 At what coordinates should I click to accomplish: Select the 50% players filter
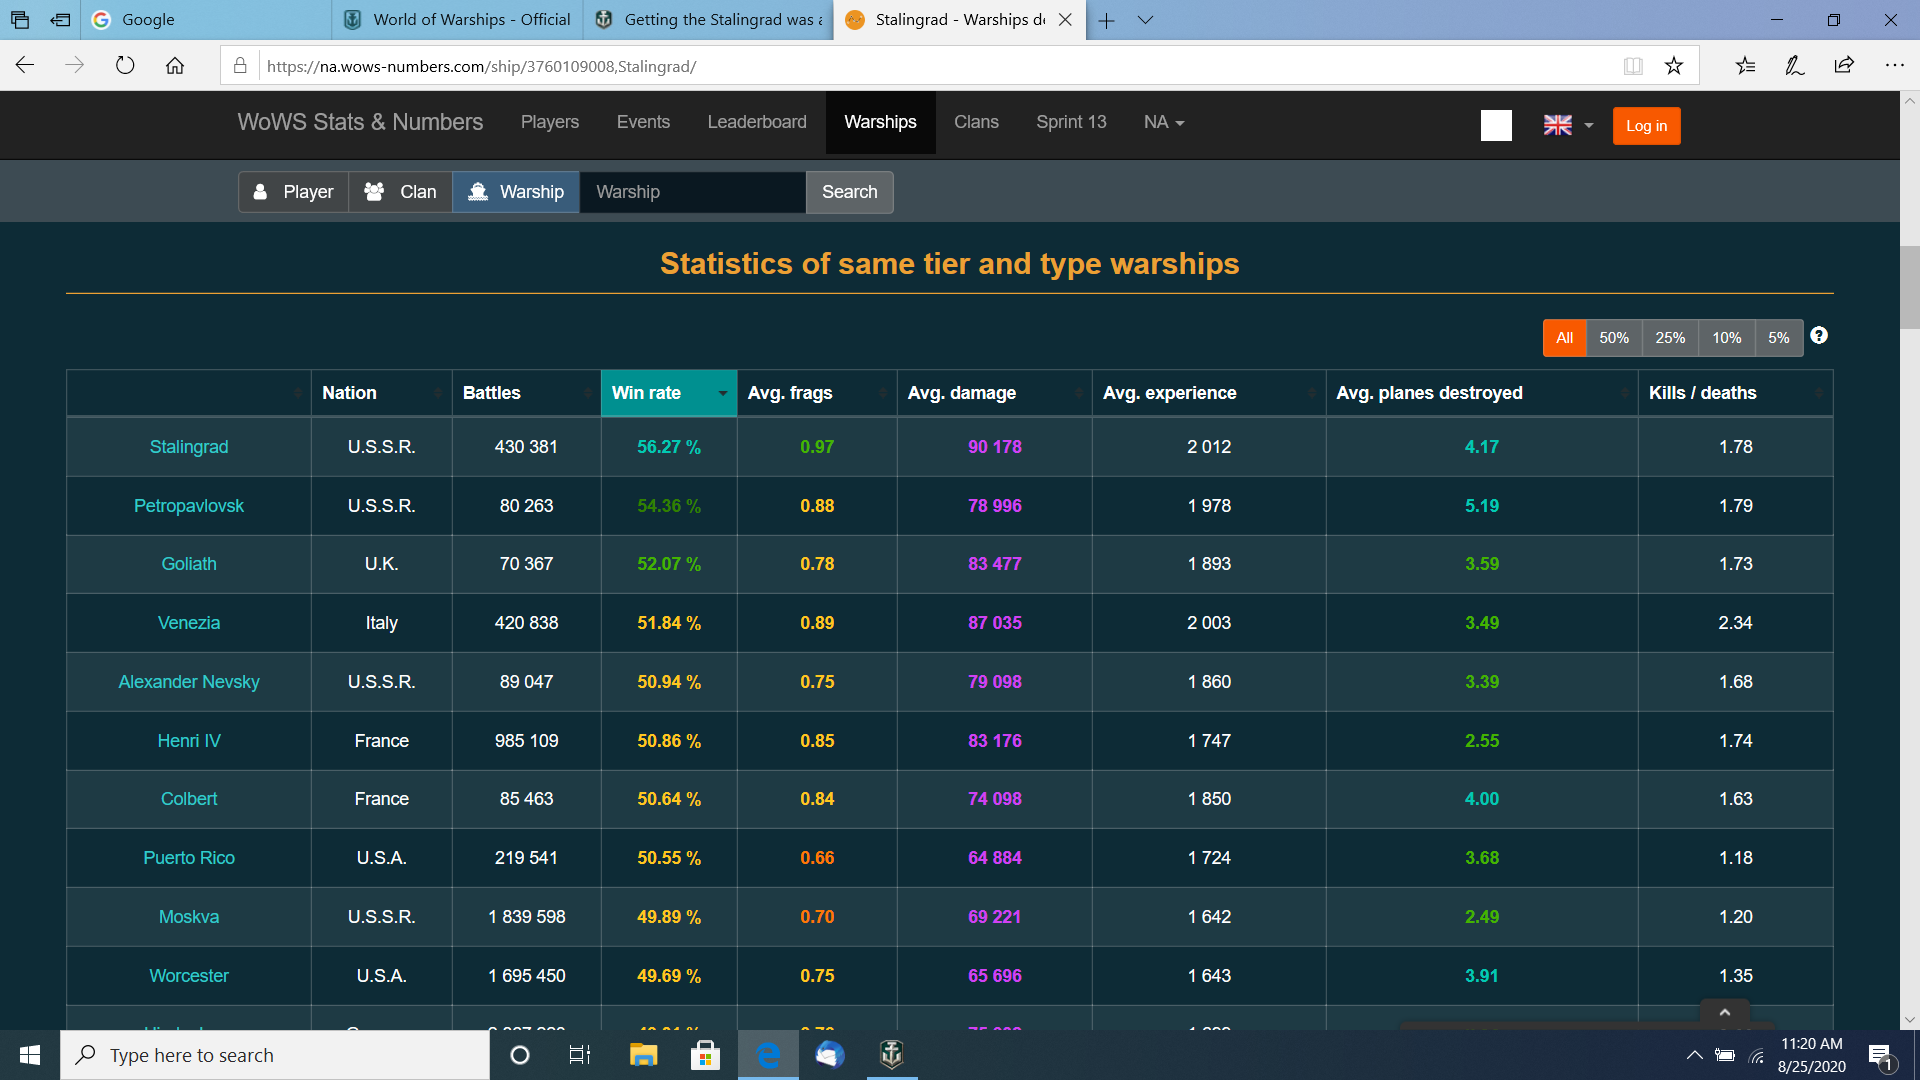[x=1613, y=338]
